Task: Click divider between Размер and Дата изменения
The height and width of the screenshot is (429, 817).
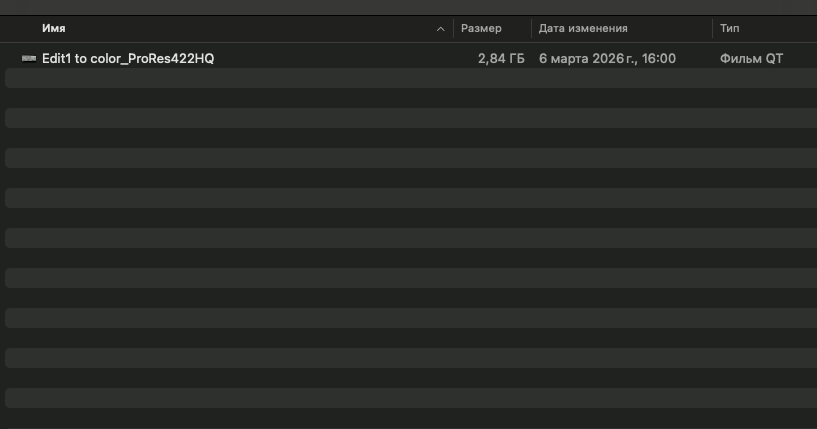Action: point(531,29)
